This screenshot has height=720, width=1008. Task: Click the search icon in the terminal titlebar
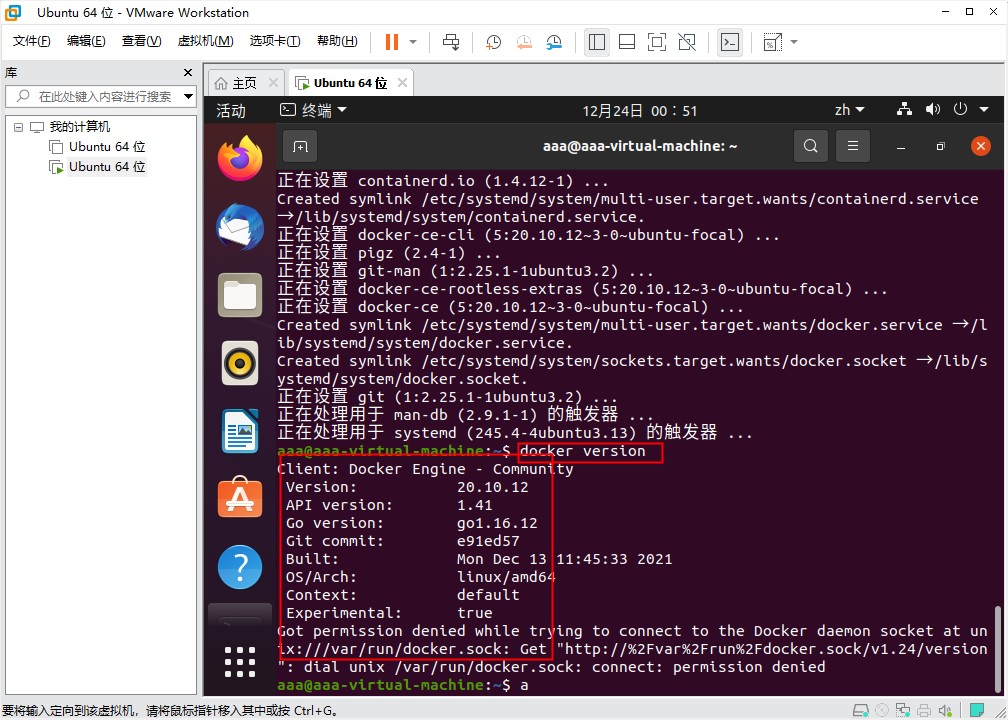click(x=810, y=146)
